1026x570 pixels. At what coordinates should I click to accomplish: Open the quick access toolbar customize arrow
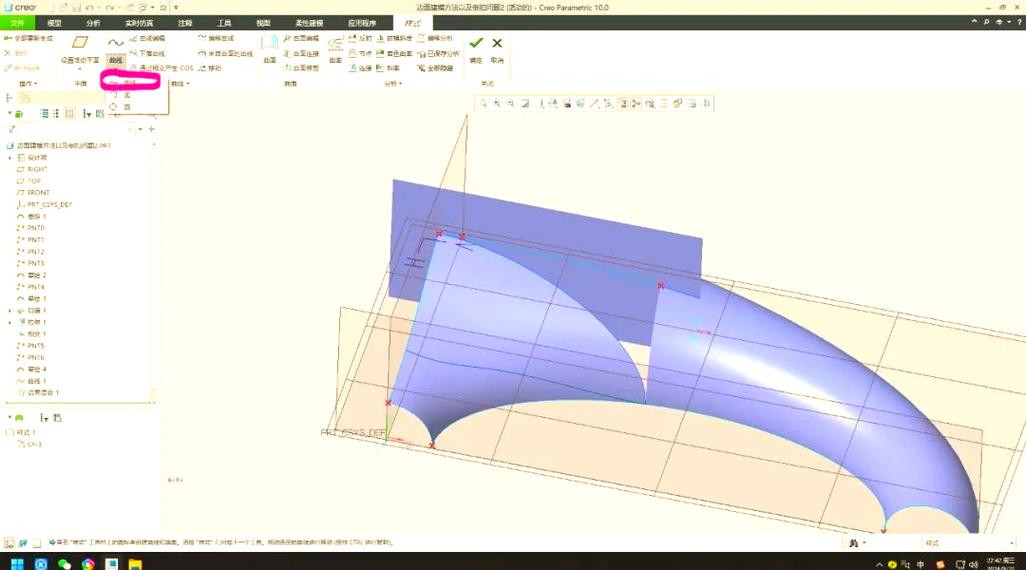pos(176,7)
